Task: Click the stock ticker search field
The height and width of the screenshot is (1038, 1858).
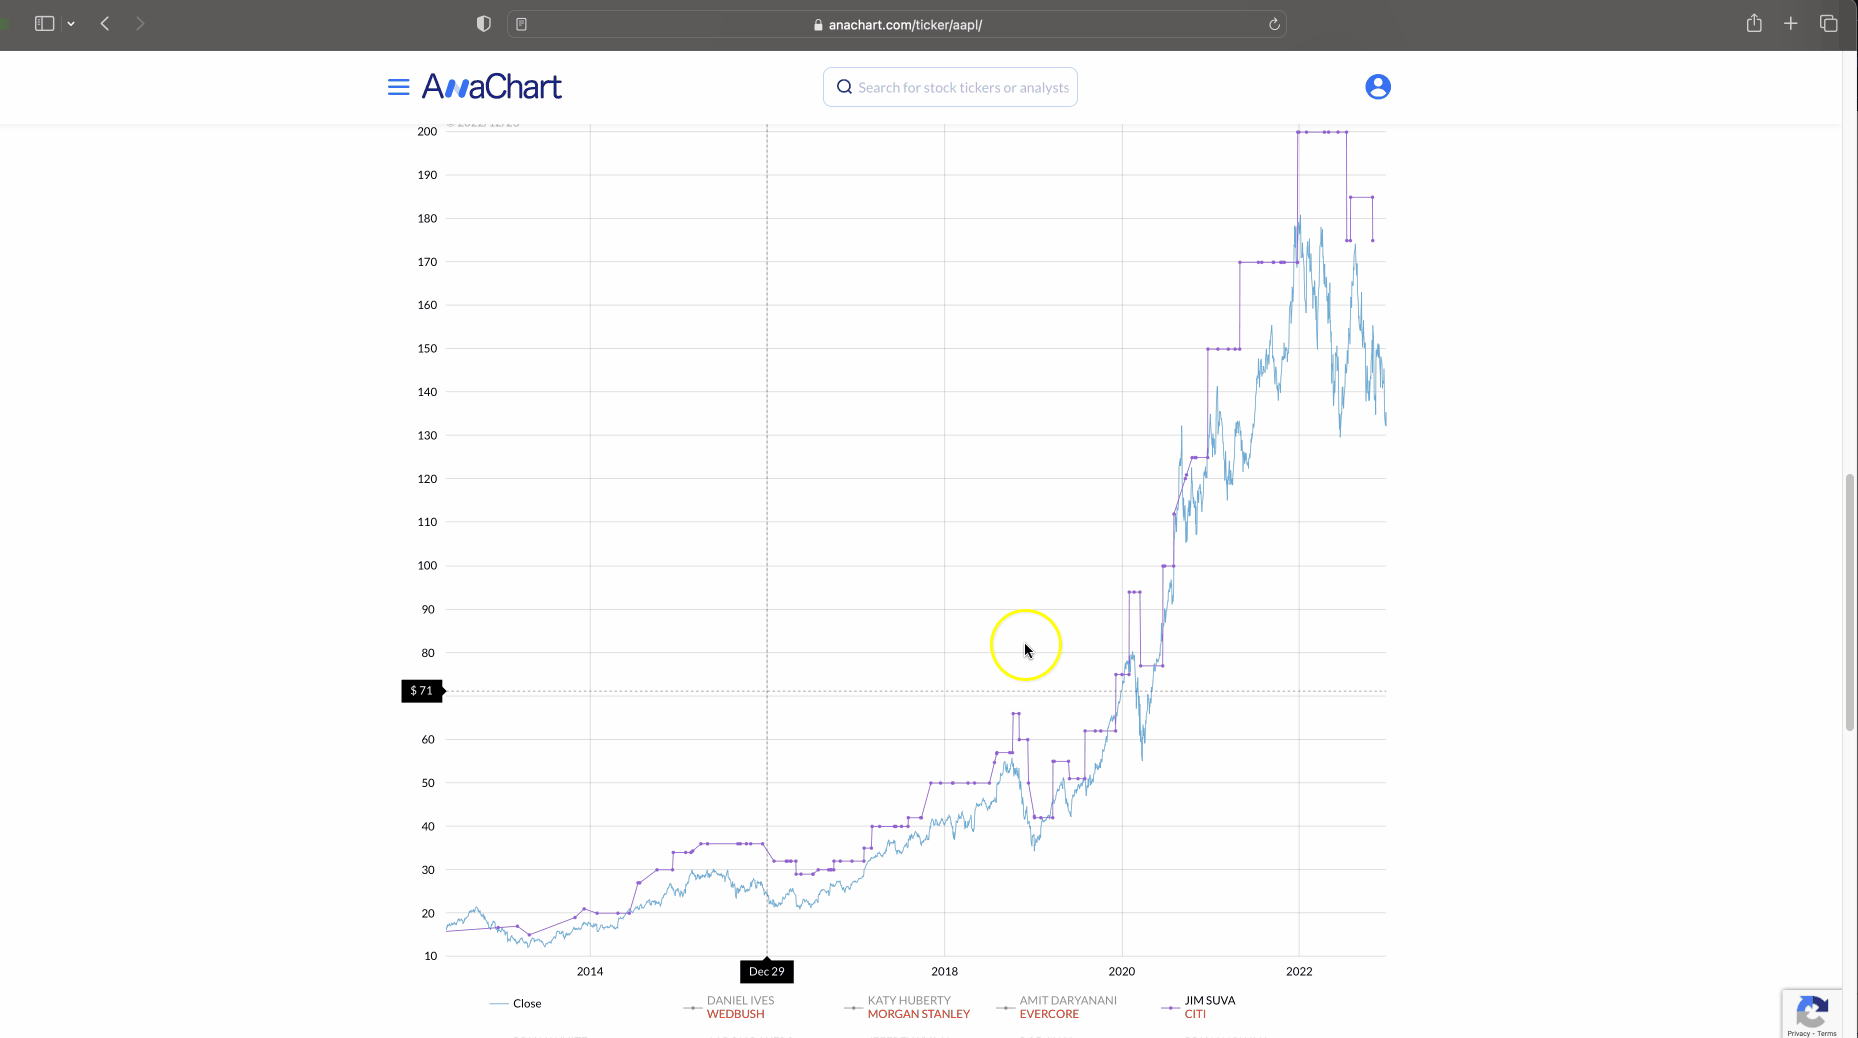Action: 962,87
